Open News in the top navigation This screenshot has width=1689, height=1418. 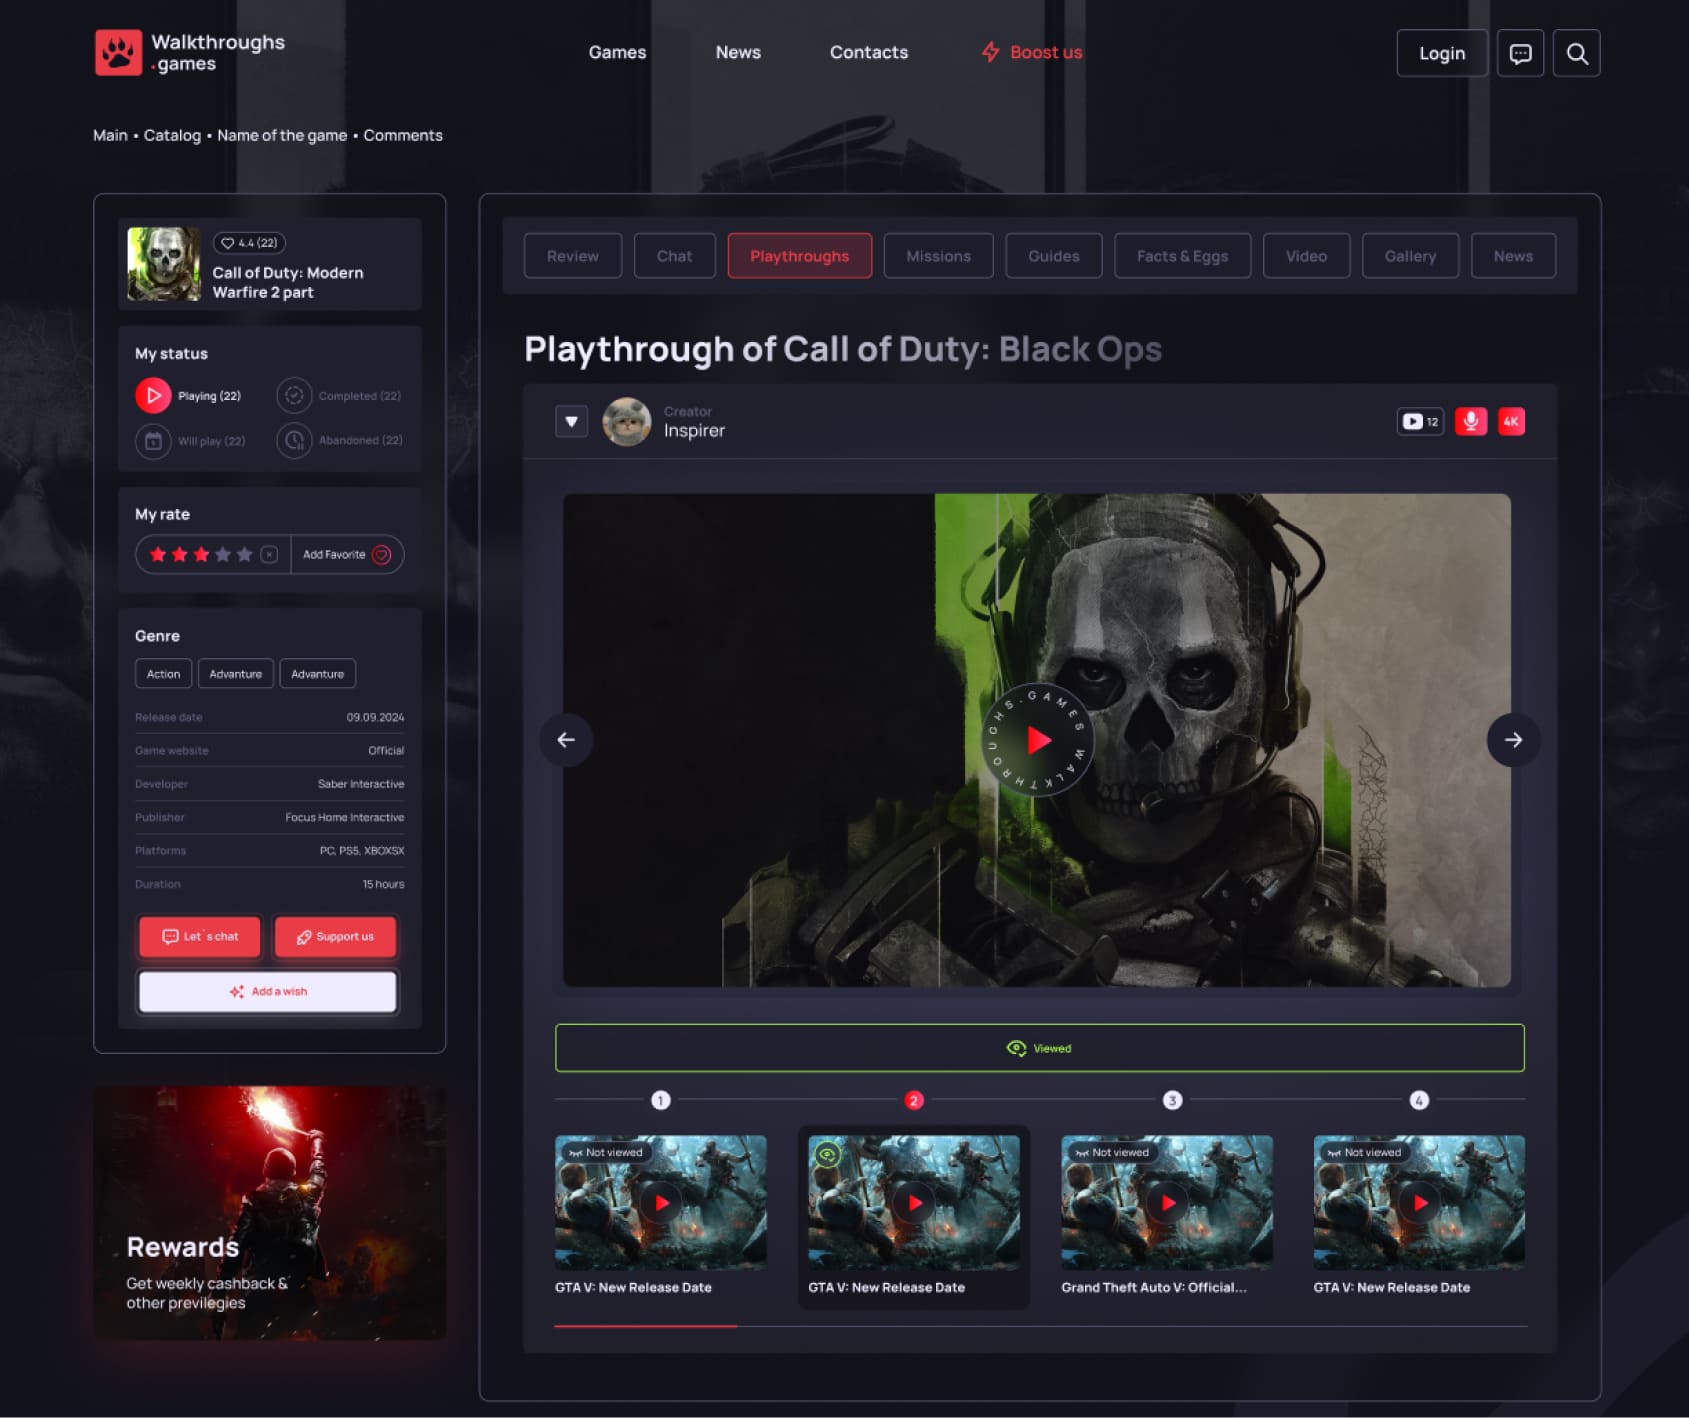pyautogui.click(x=738, y=52)
